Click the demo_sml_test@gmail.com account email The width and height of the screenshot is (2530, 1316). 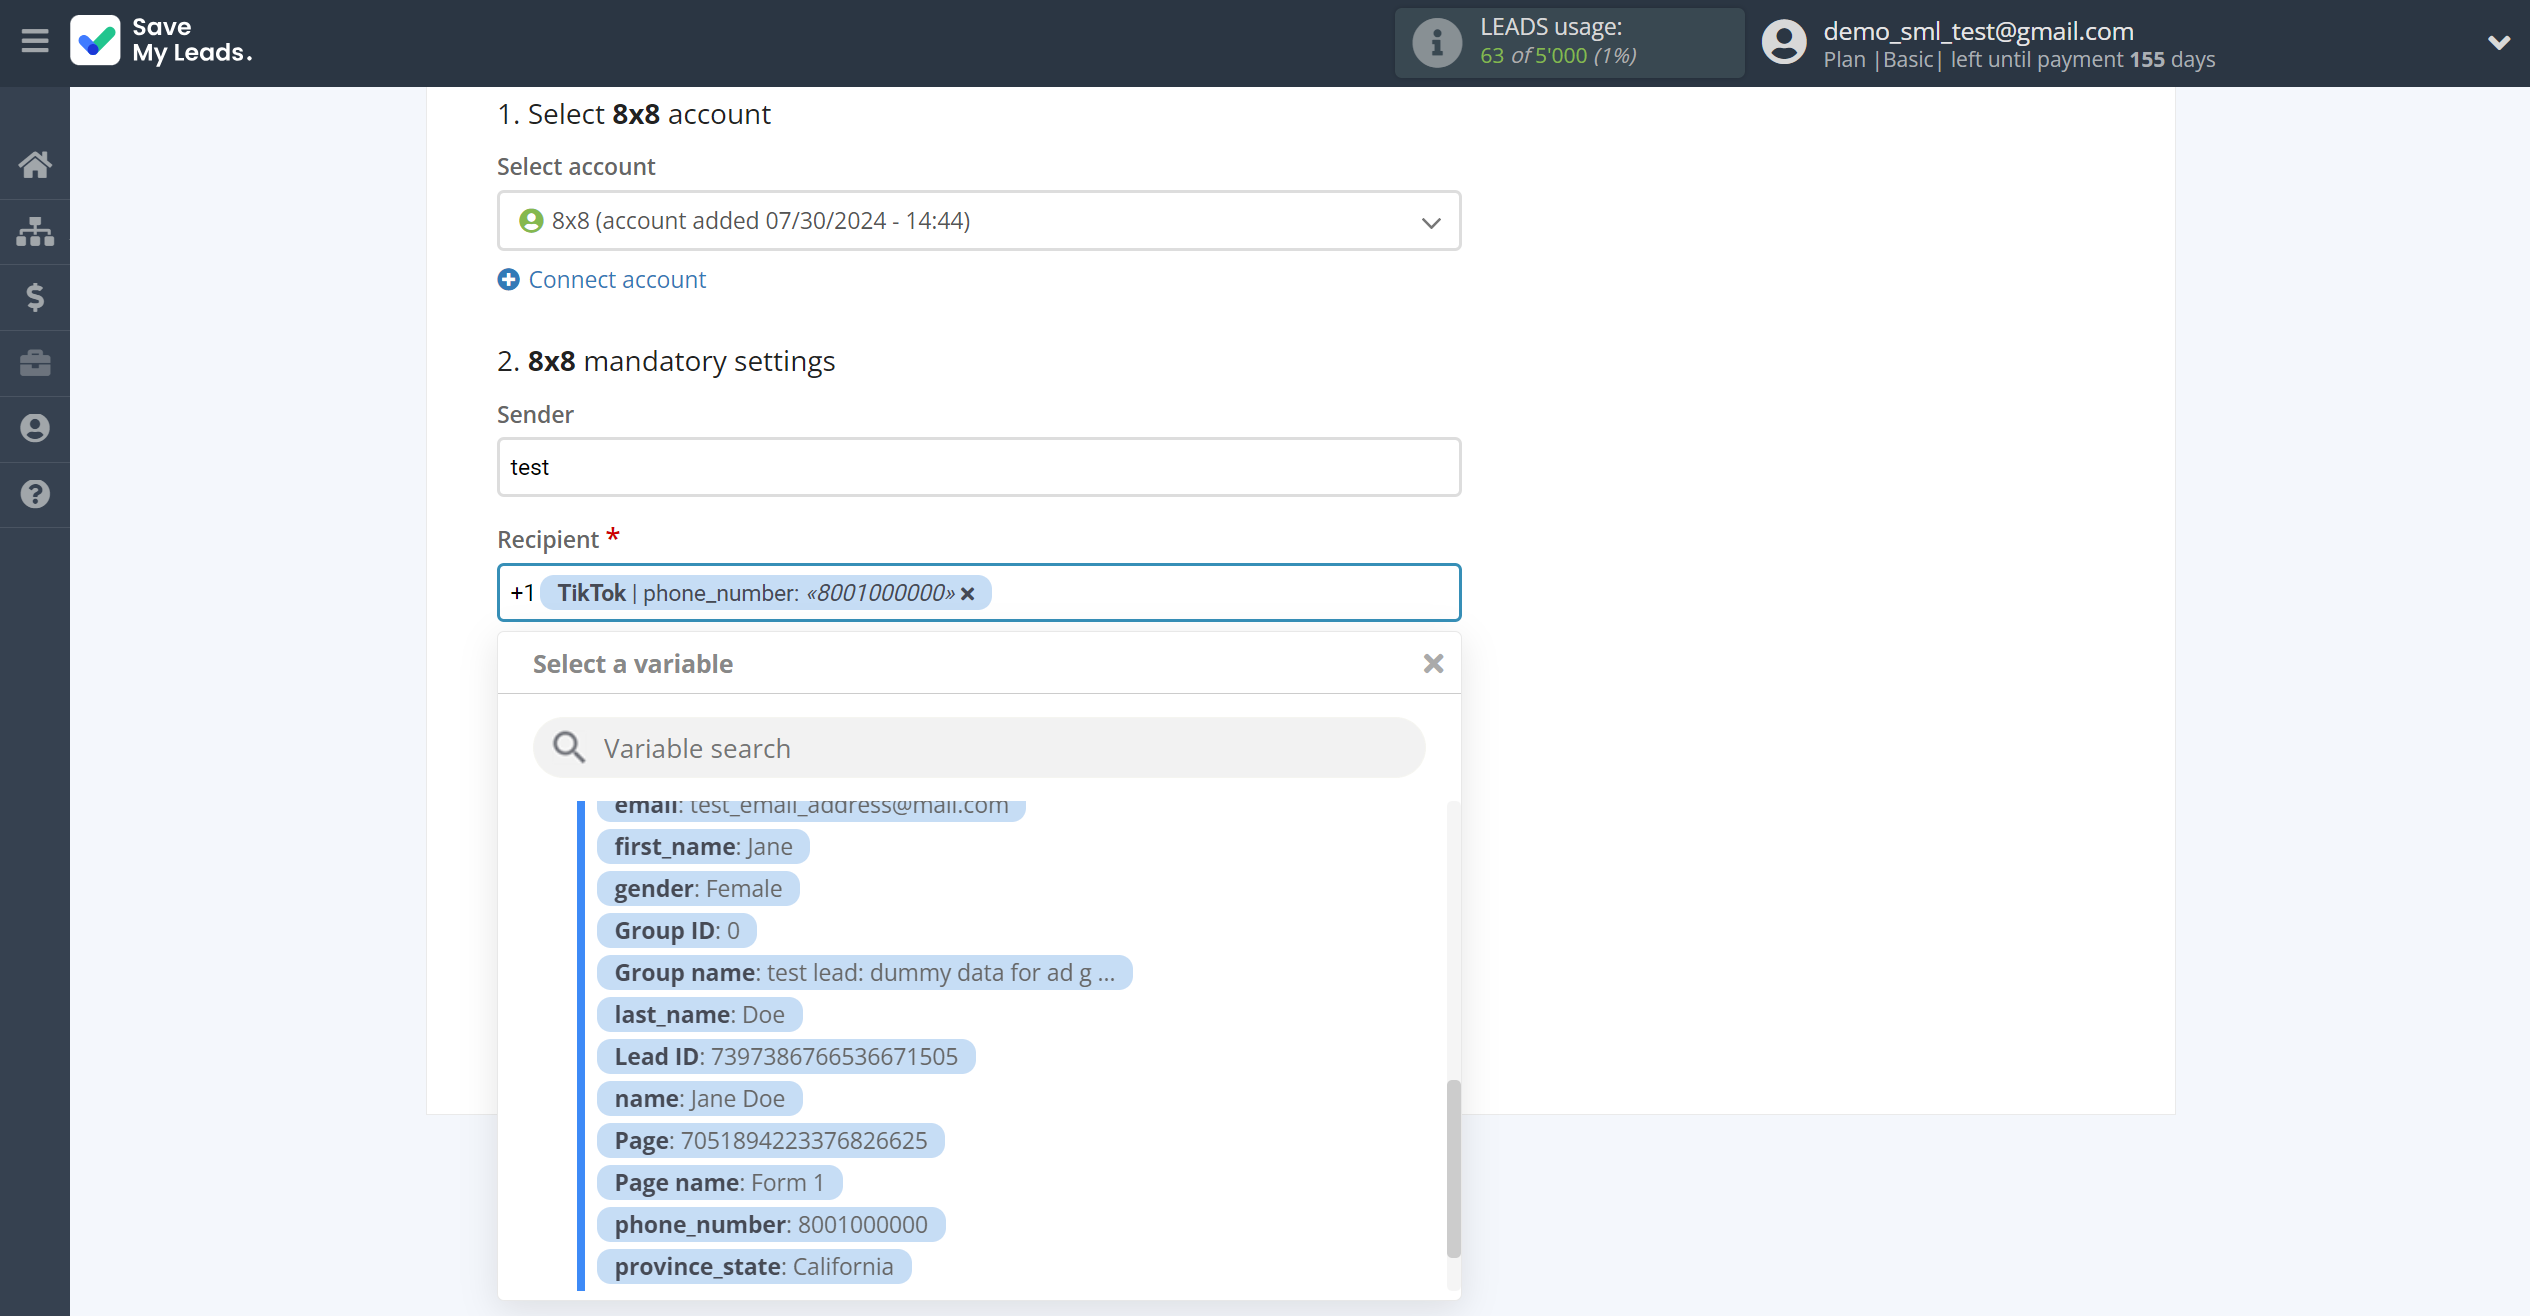1978,31
